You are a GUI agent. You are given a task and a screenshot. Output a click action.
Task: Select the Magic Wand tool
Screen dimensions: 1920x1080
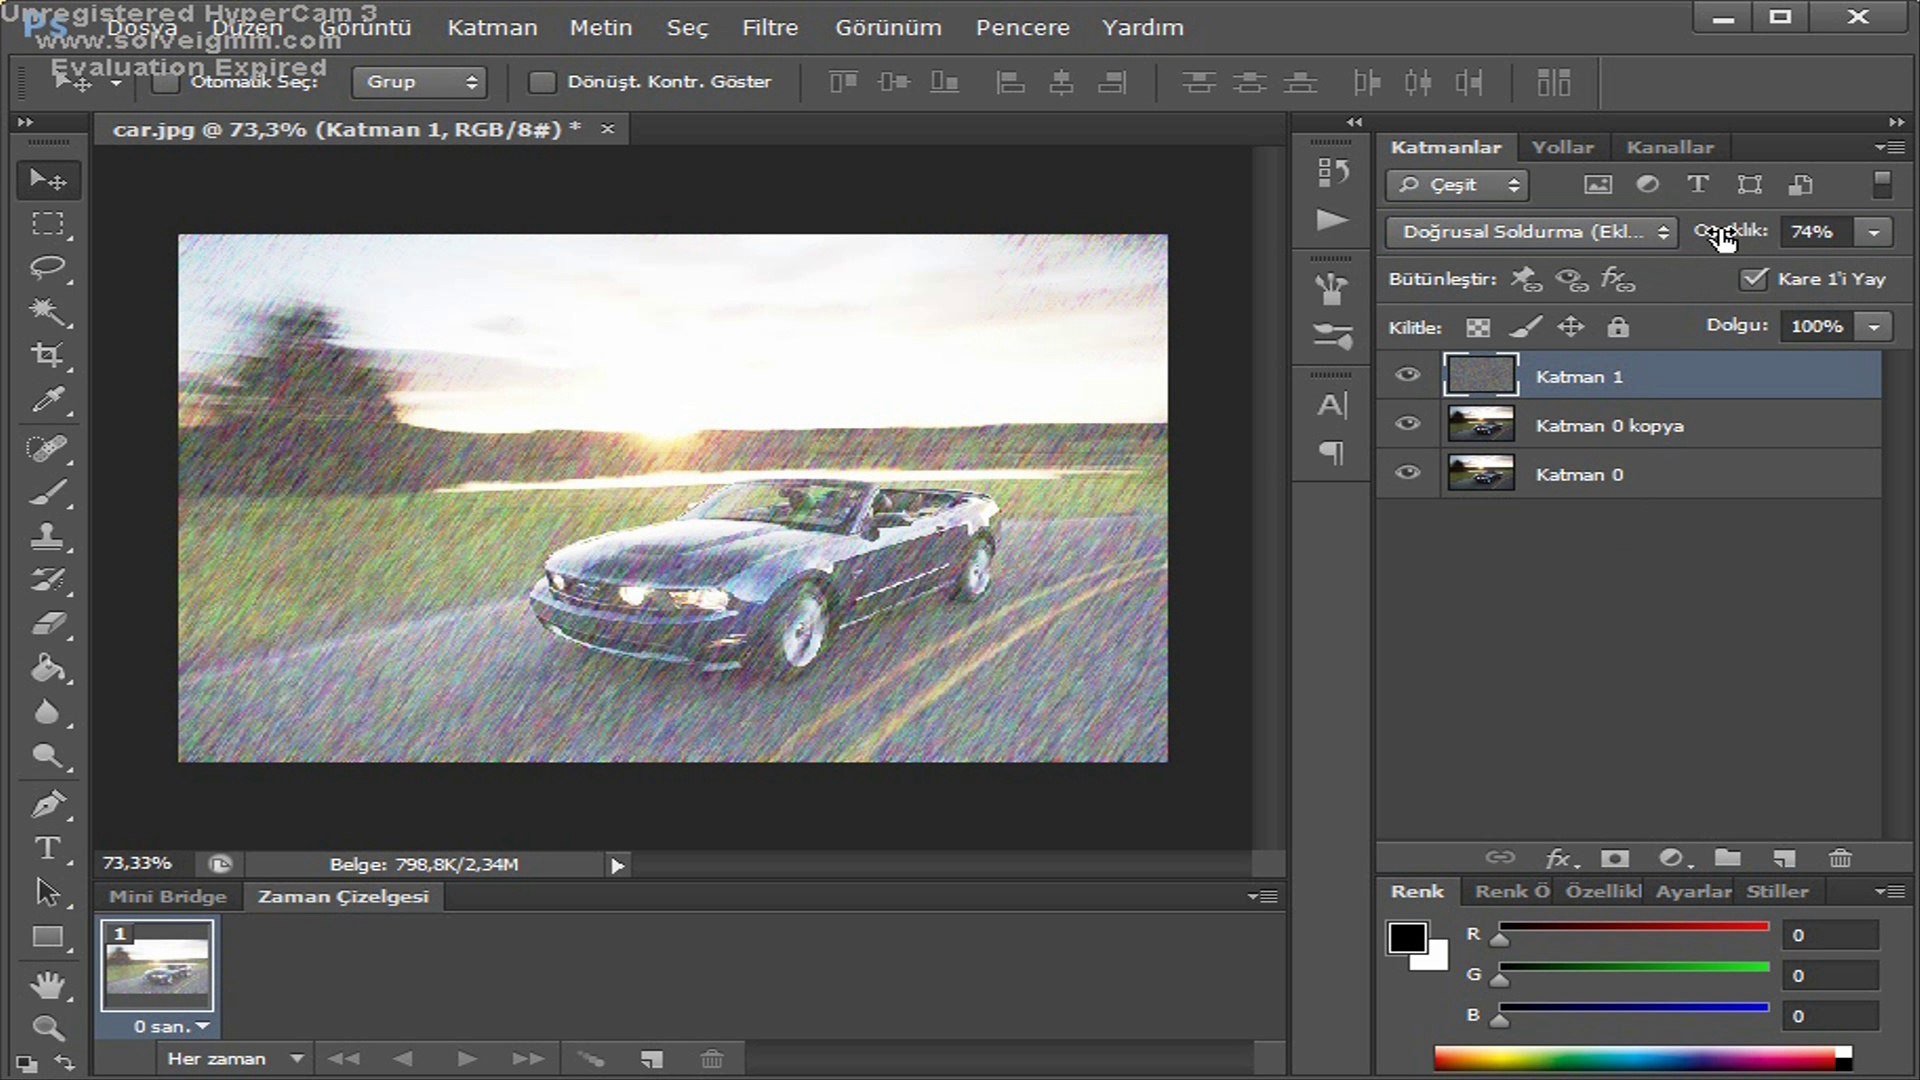click(47, 312)
